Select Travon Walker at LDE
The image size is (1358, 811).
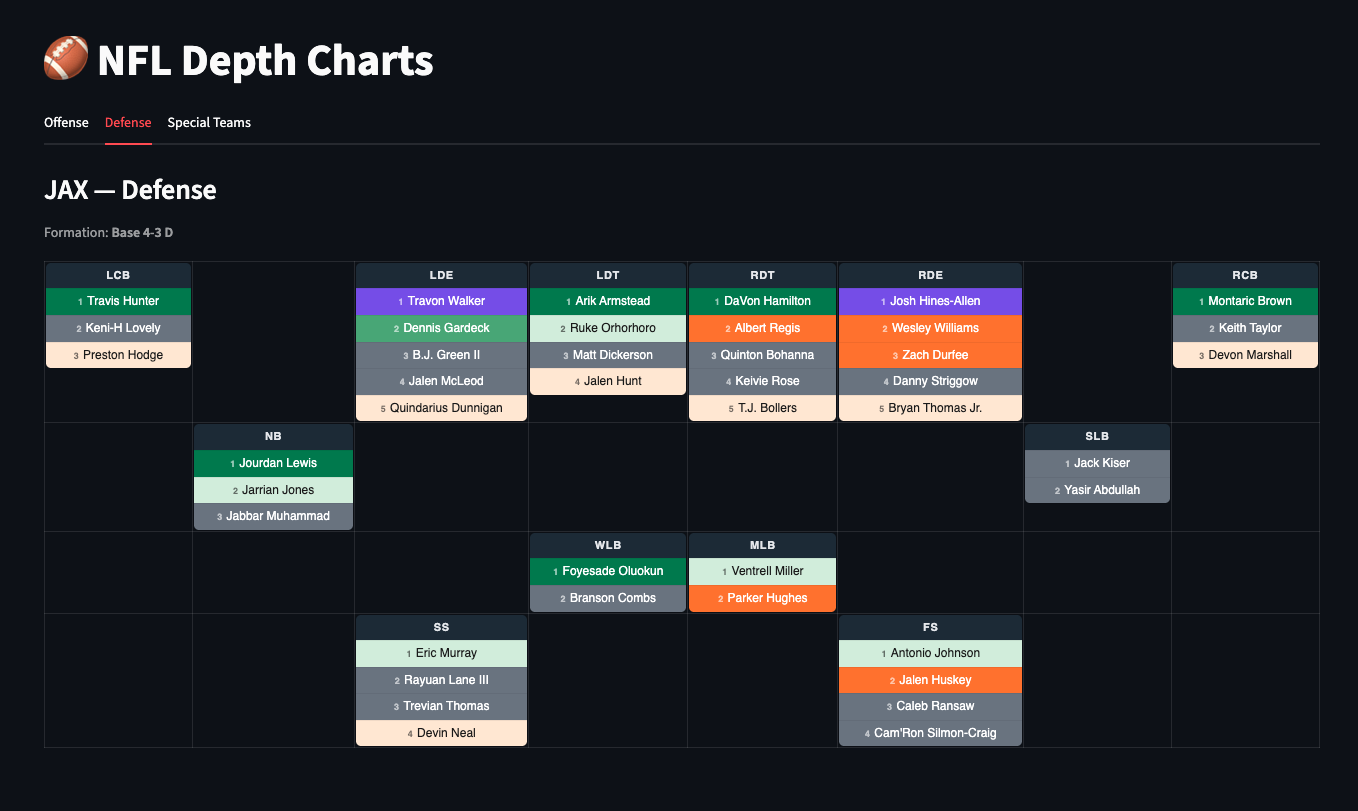(x=441, y=301)
